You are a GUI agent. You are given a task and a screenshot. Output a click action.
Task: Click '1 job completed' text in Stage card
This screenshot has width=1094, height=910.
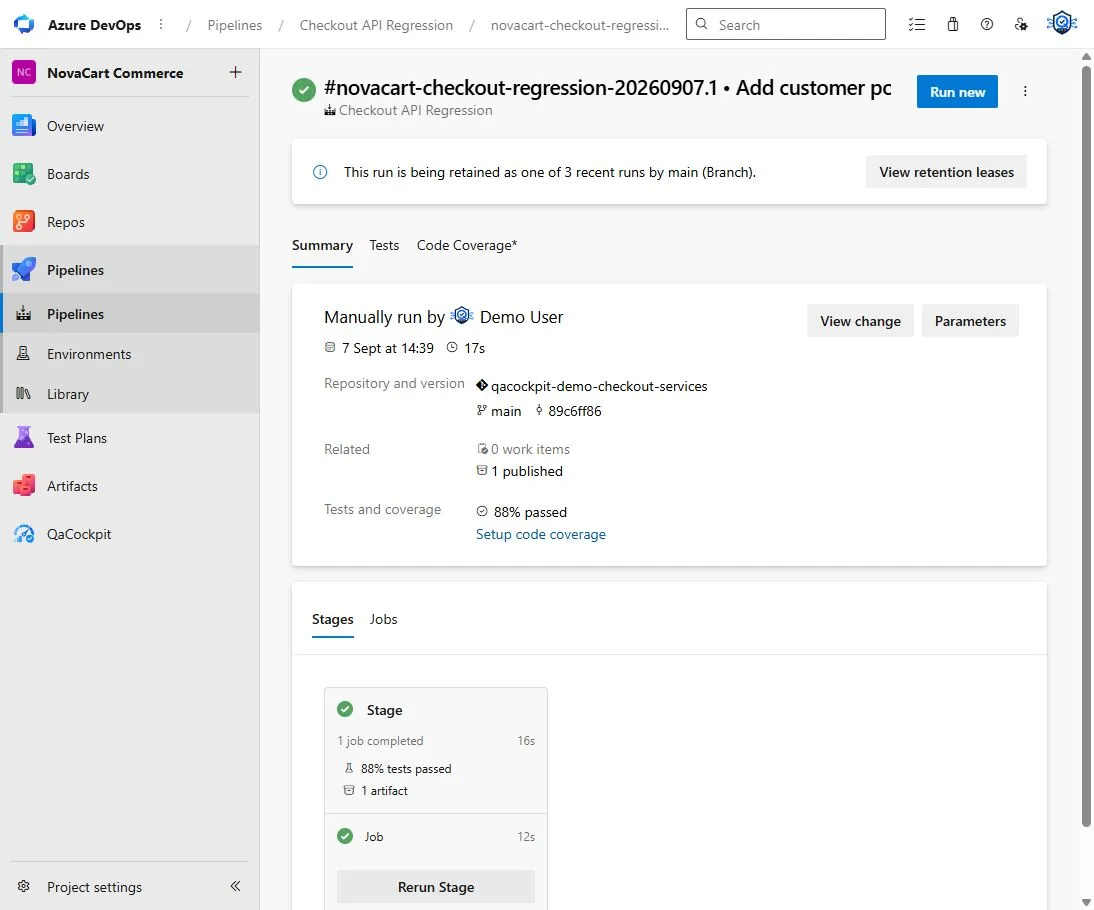pyautogui.click(x=380, y=741)
